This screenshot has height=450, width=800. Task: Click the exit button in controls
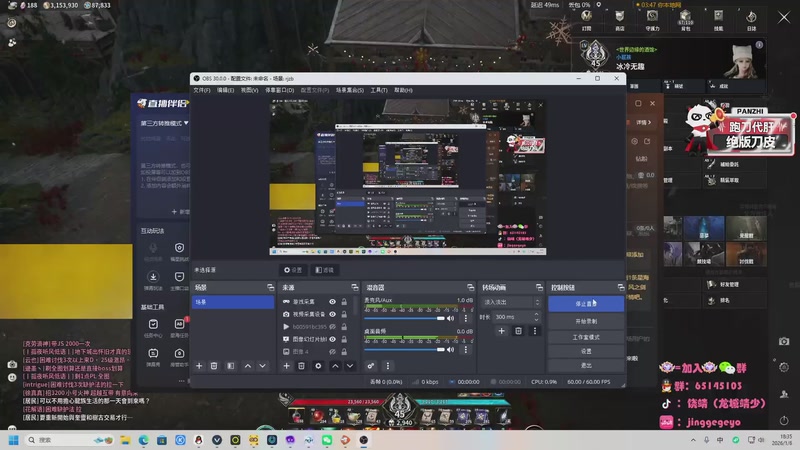click(x=586, y=366)
